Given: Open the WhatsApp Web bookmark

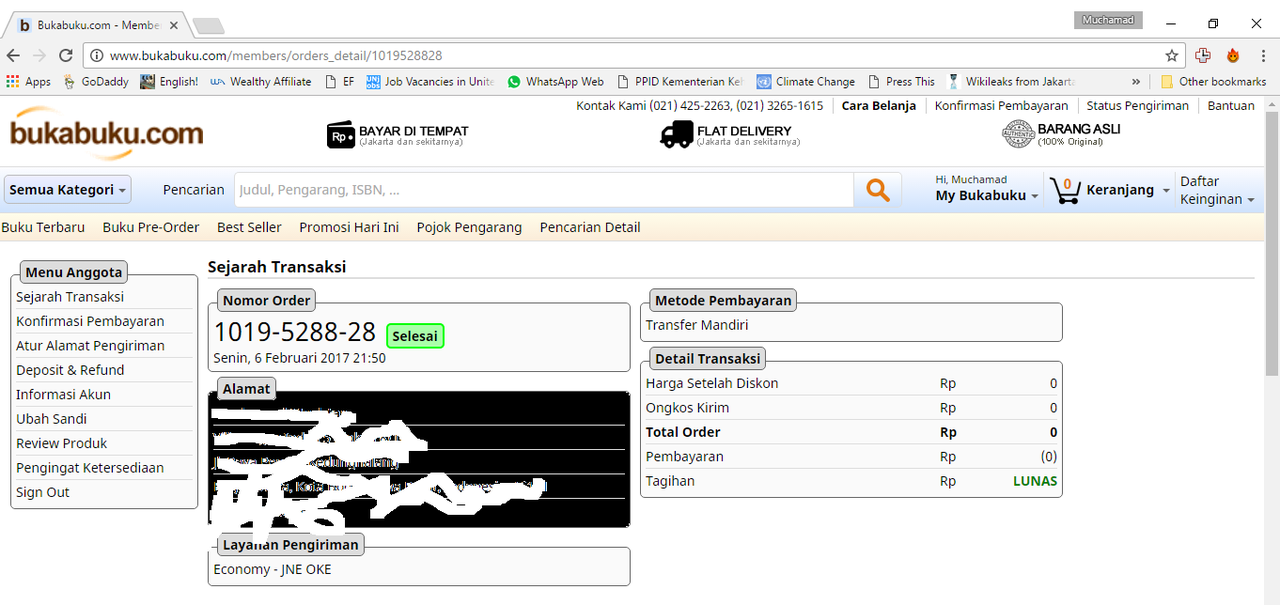Looking at the screenshot, I should (x=555, y=82).
